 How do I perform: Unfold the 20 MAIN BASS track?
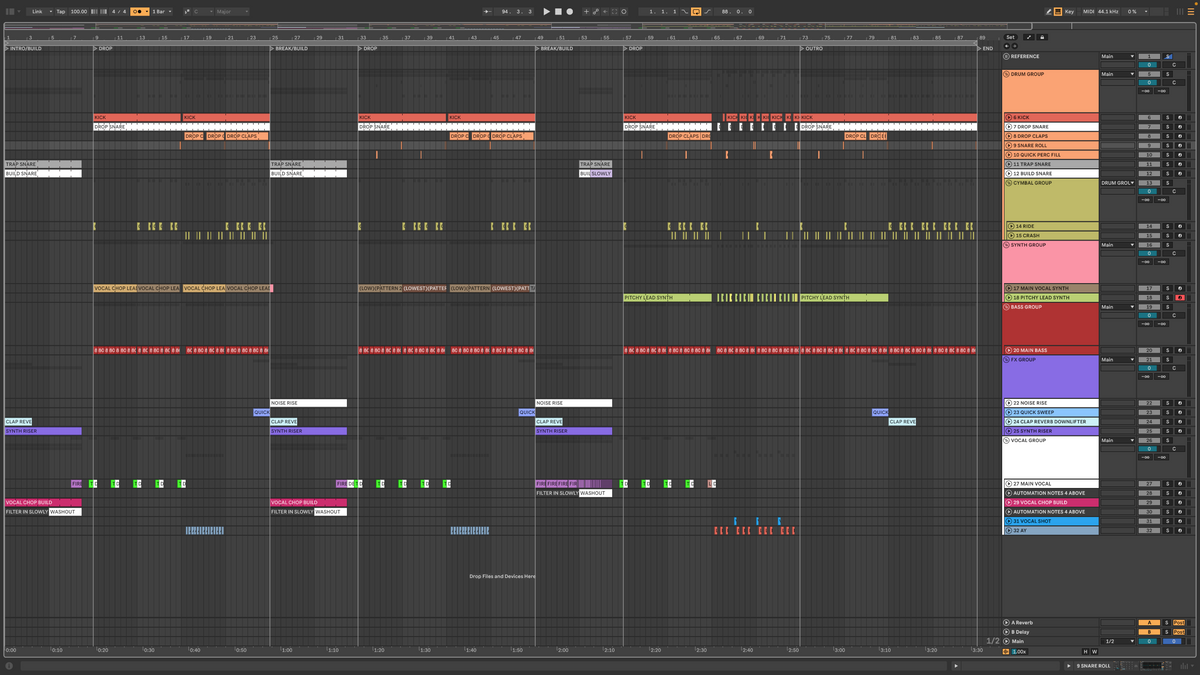pos(1010,350)
